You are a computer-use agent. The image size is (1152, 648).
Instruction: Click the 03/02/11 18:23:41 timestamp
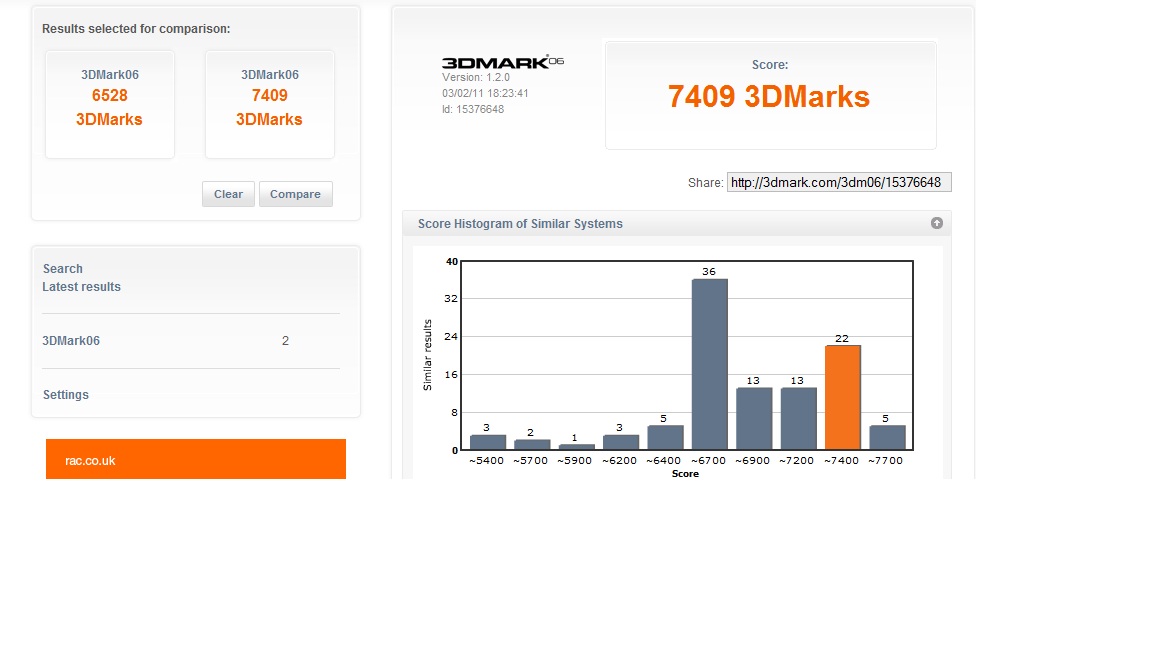485,93
